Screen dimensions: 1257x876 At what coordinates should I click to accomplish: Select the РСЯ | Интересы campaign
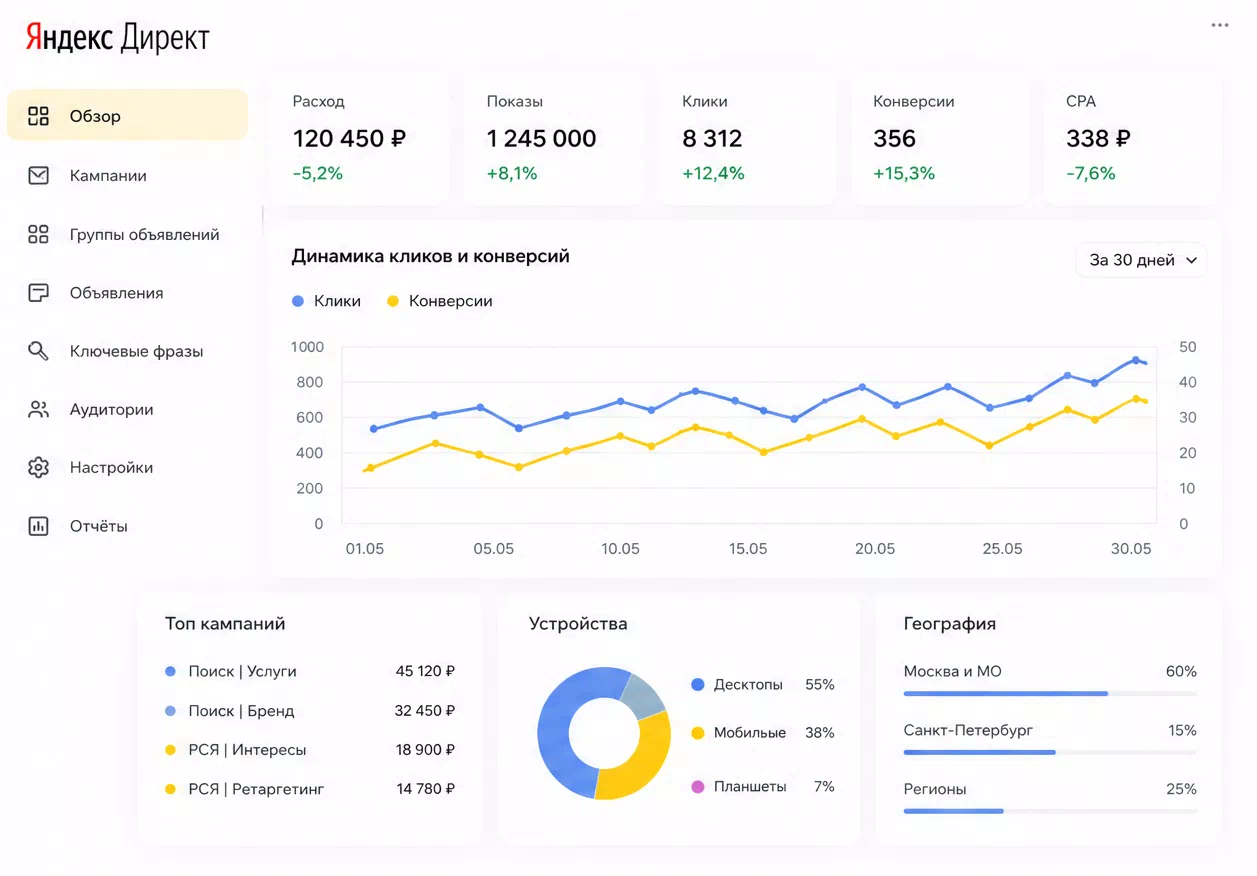click(x=310, y=749)
